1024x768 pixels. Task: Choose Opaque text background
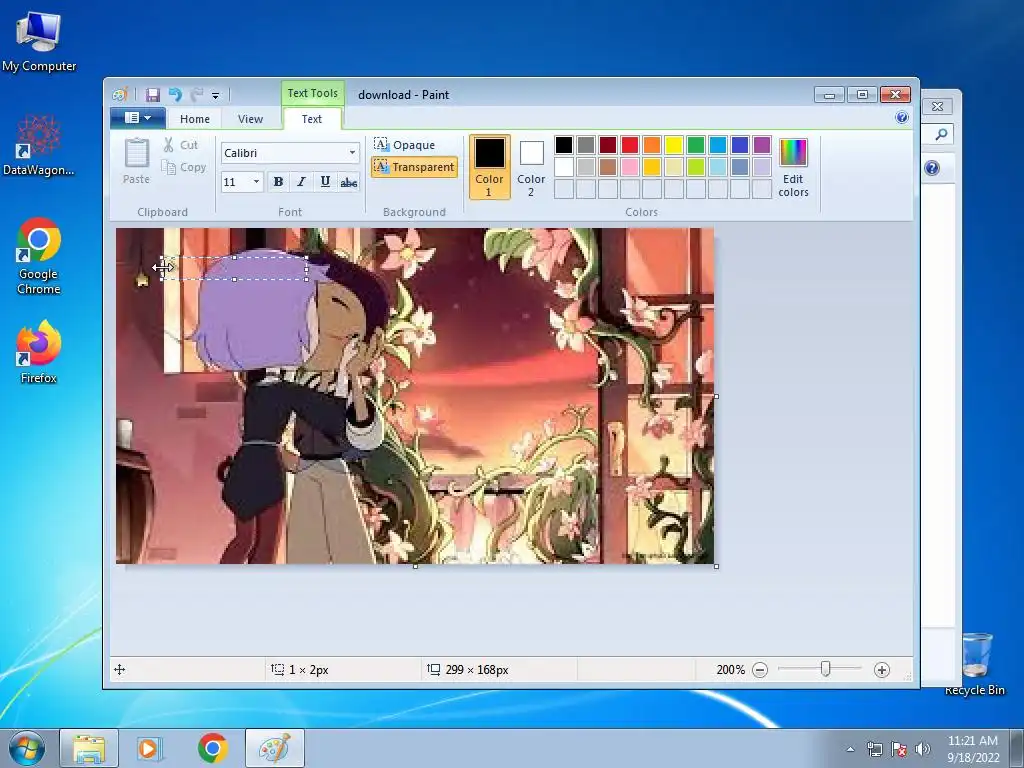[404, 144]
